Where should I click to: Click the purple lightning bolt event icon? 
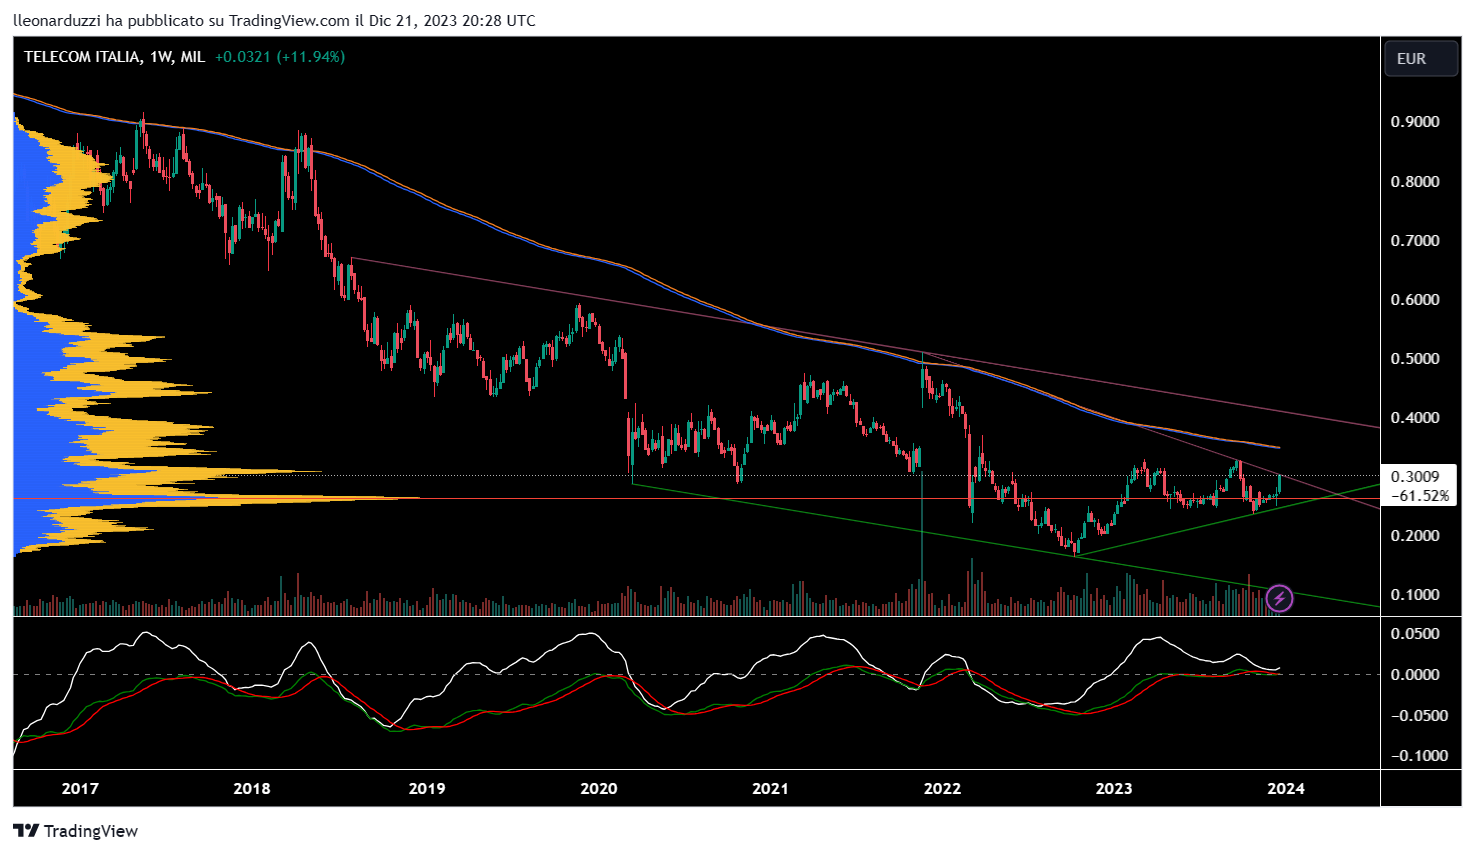[x=1280, y=599]
